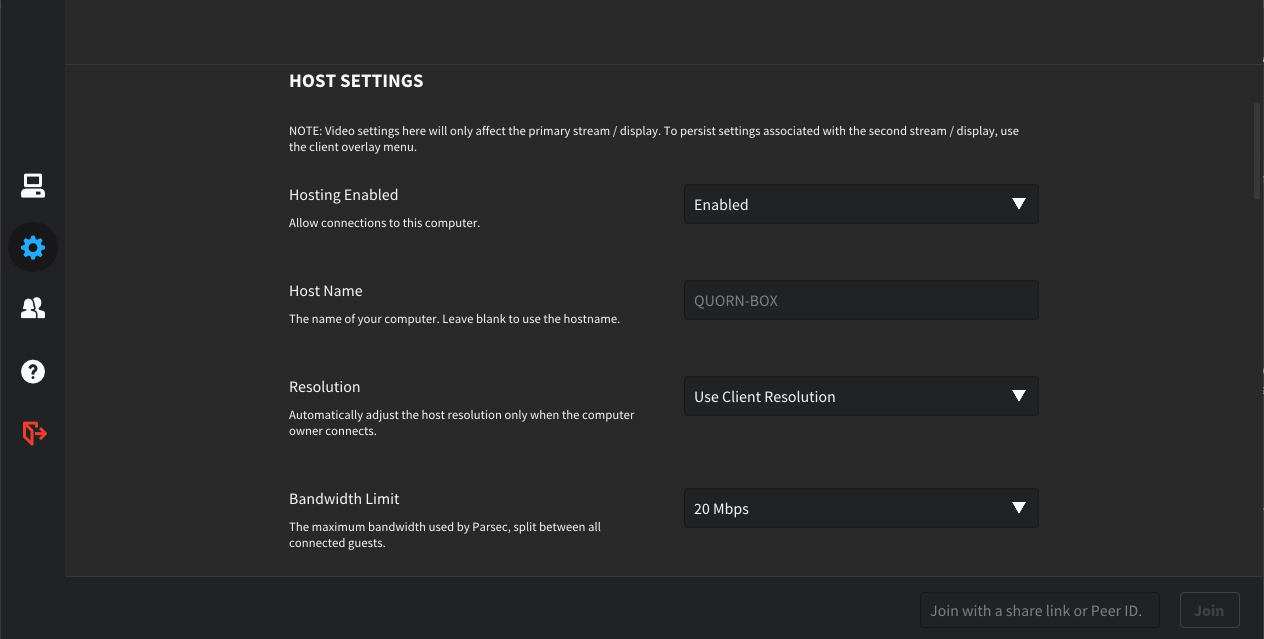Click the QUORN-BOX host name field
The image size is (1264, 639).
[860, 300]
